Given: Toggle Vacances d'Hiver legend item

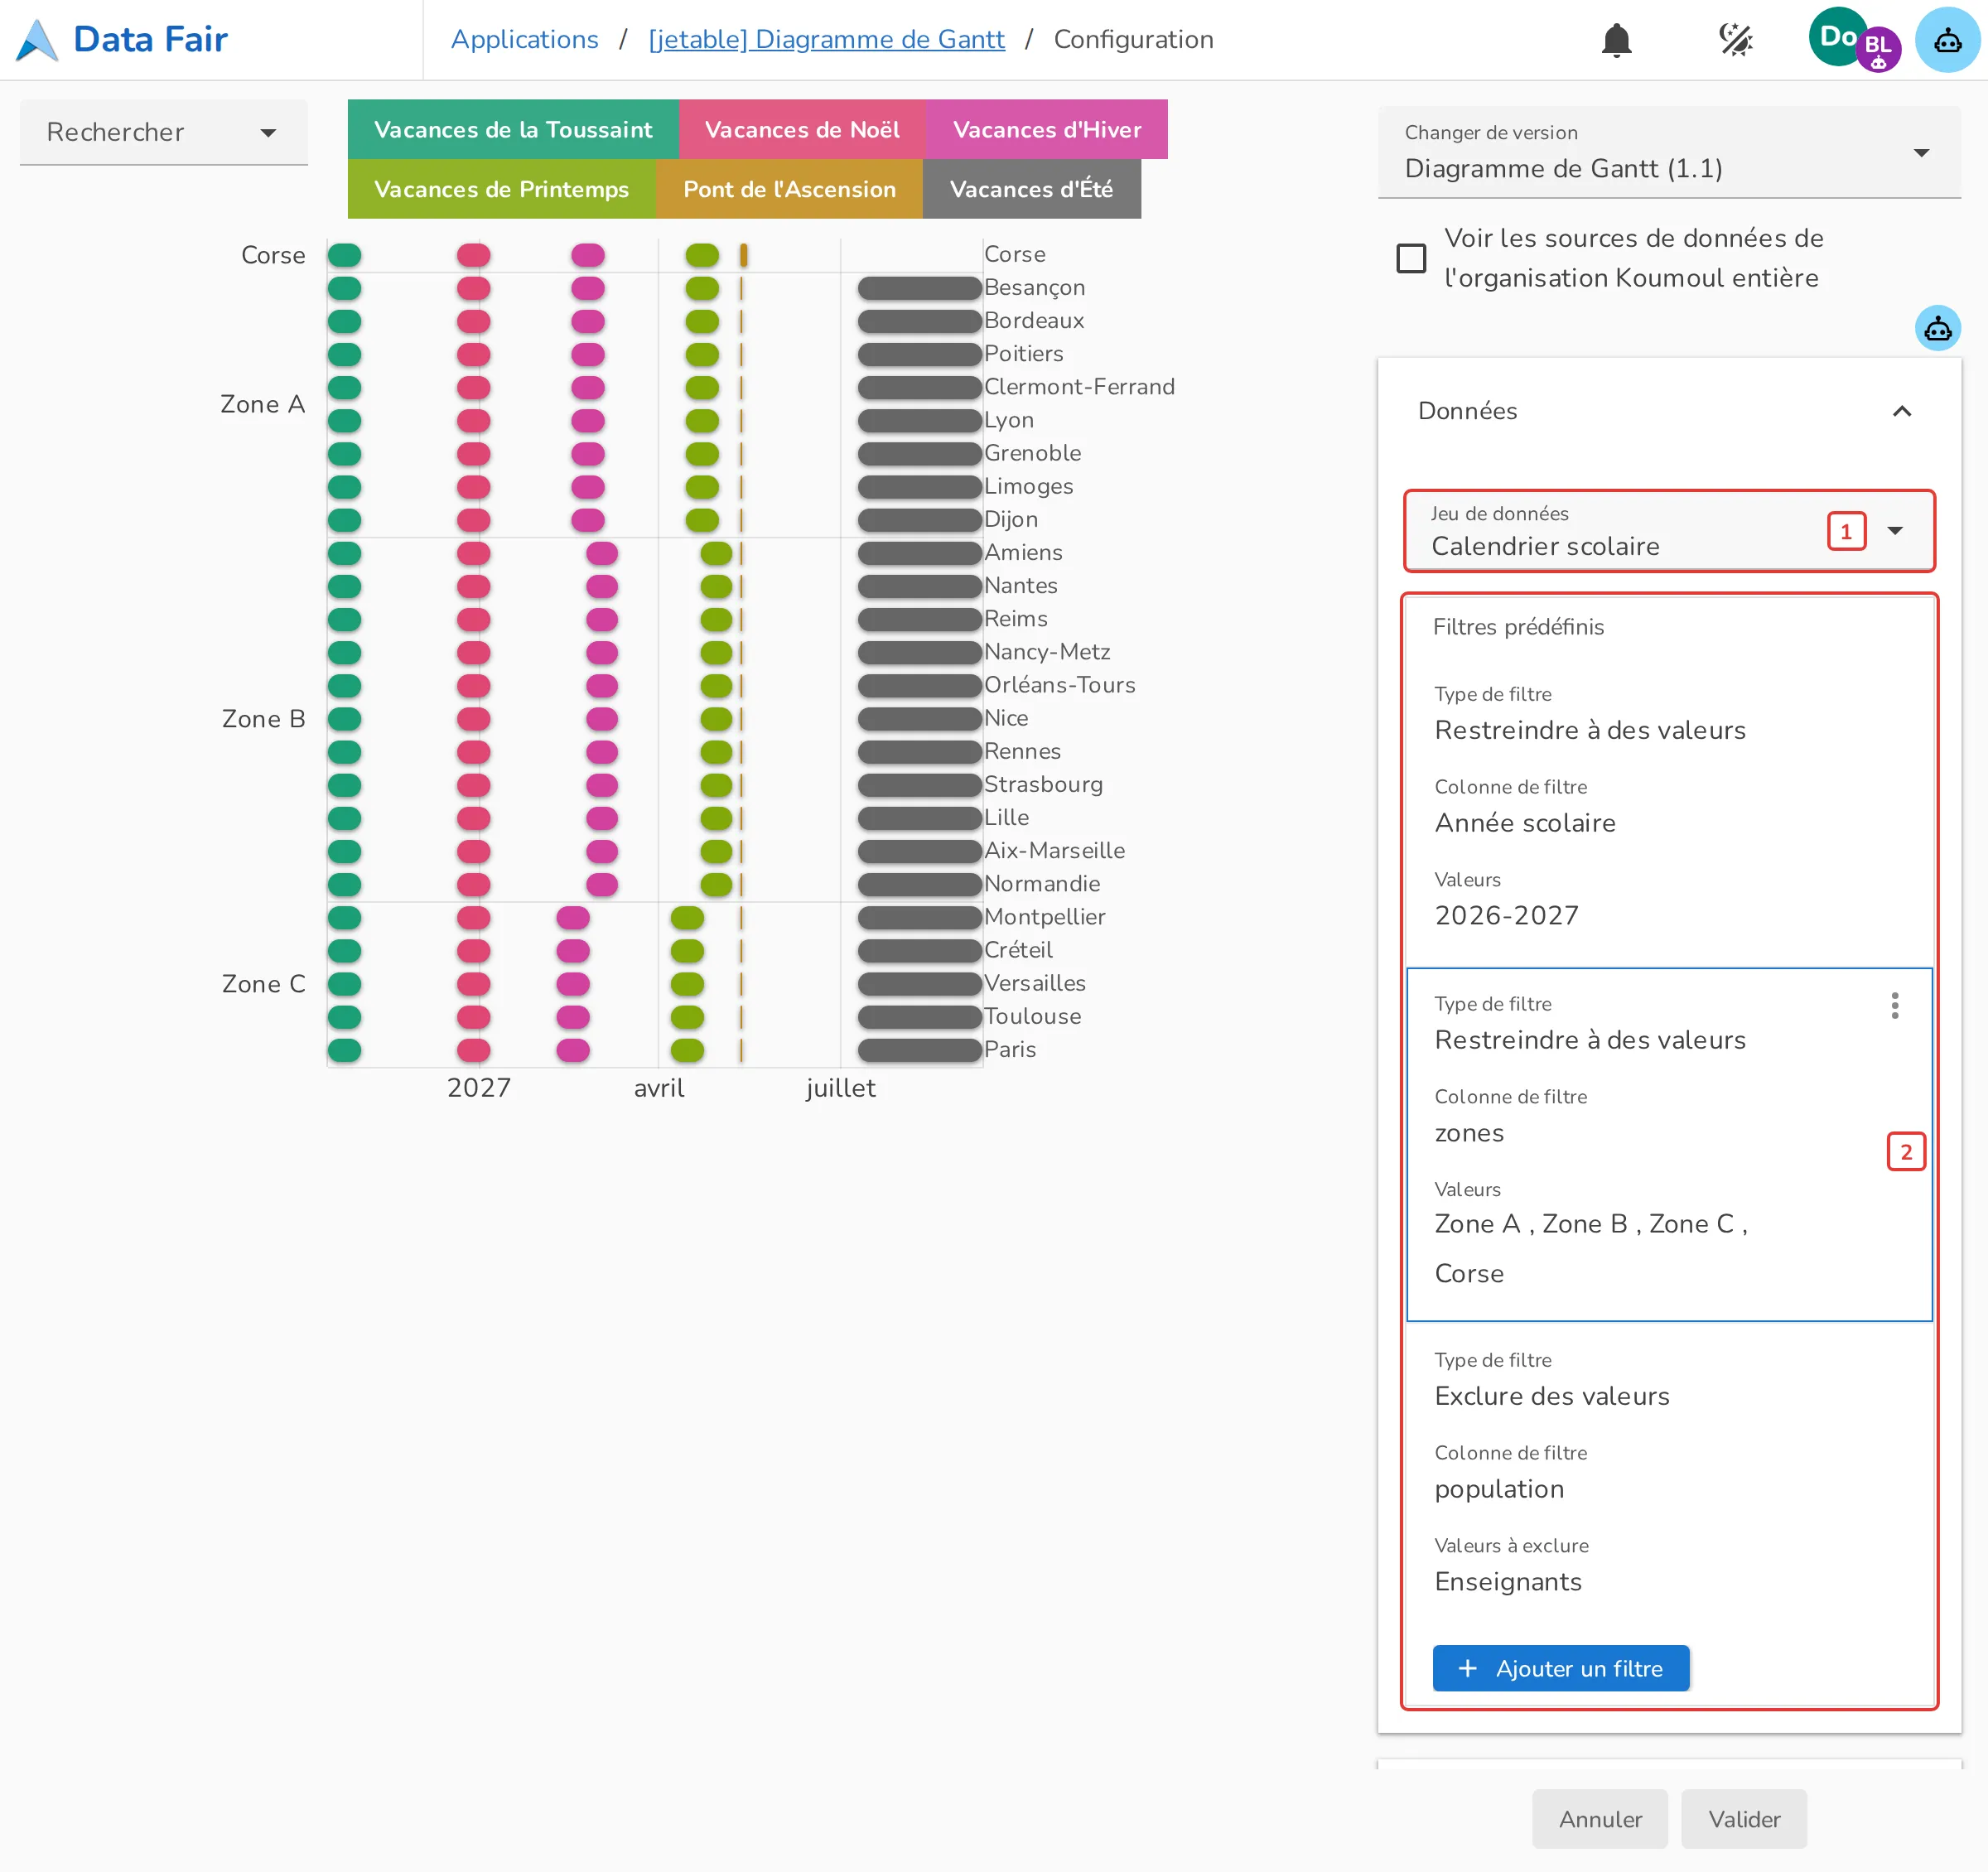Looking at the screenshot, I should coord(1046,129).
